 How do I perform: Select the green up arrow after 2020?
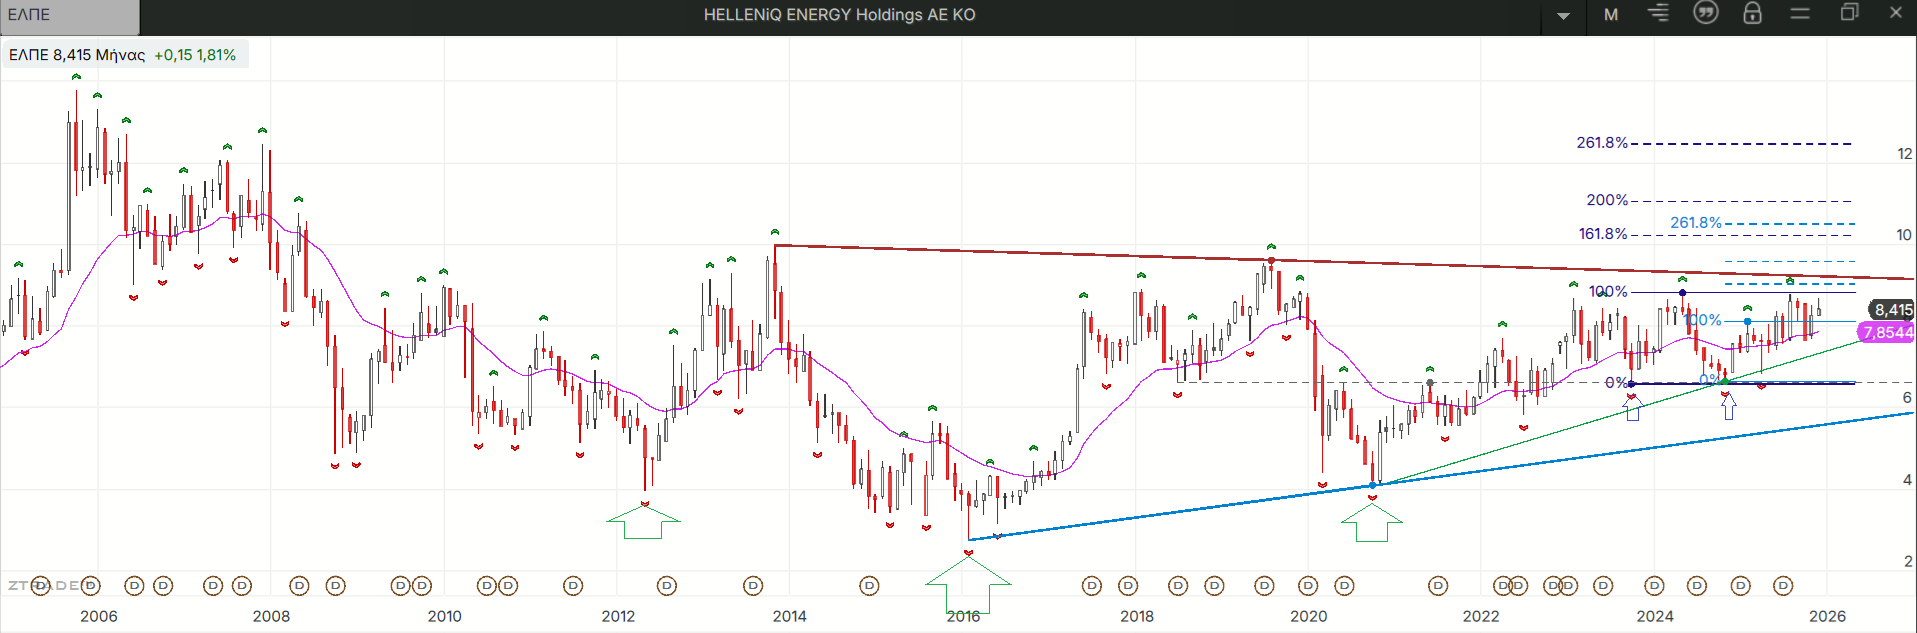point(1371,522)
